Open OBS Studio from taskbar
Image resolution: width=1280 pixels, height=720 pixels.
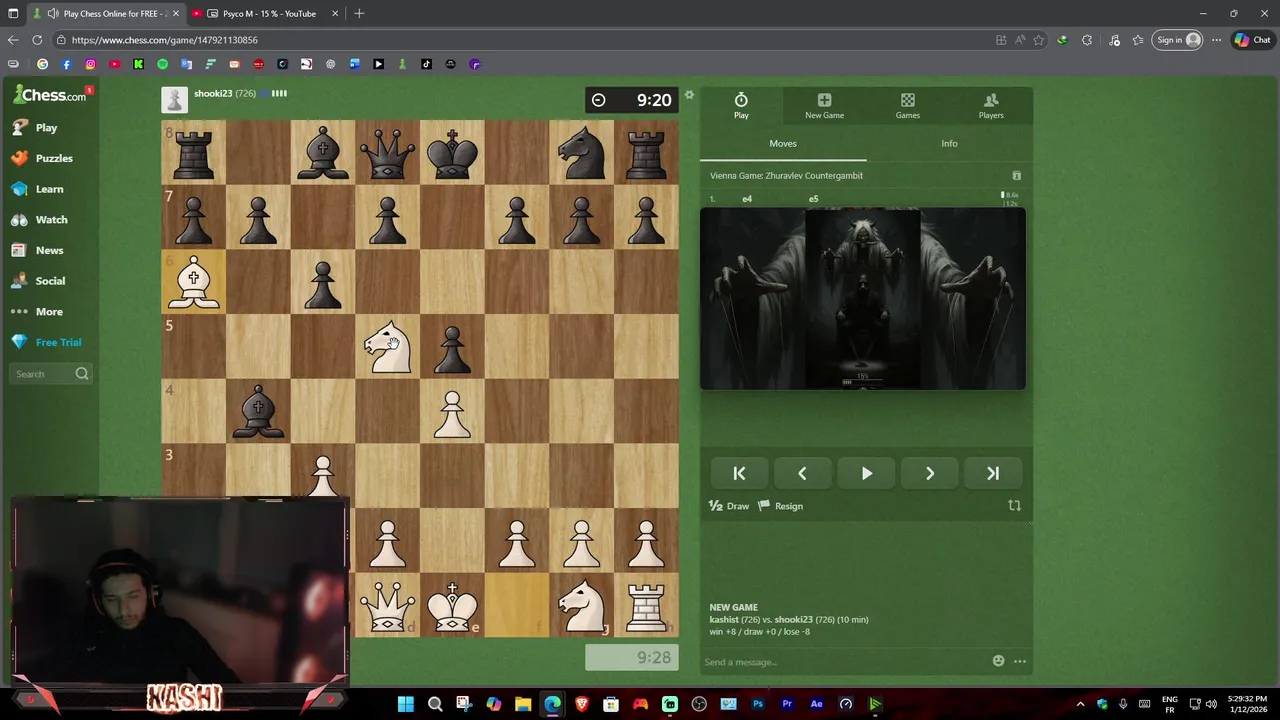tap(699, 704)
